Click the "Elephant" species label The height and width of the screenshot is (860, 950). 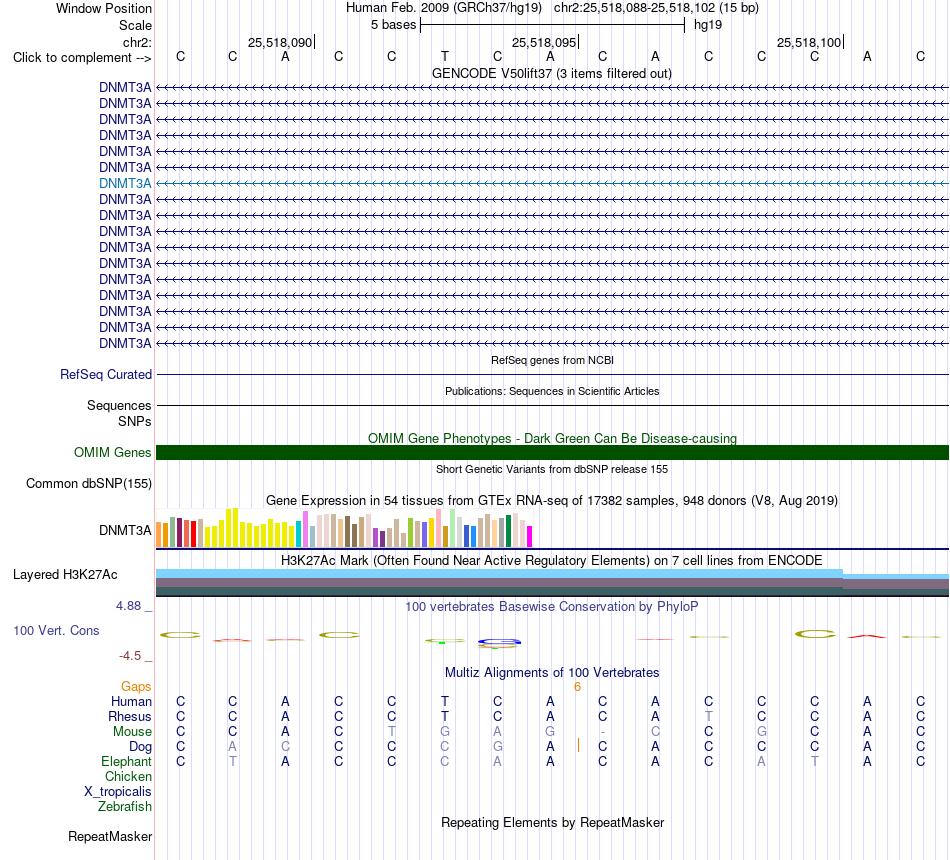[127, 761]
